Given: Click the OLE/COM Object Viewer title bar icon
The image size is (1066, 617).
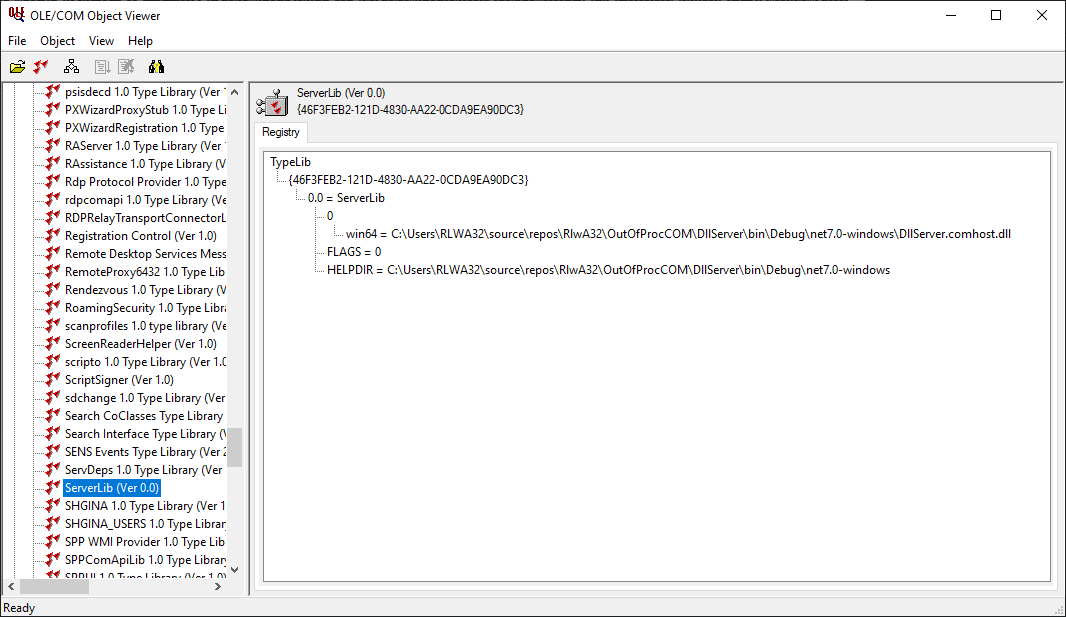Looking at the screenshot, I should point(16,14).
